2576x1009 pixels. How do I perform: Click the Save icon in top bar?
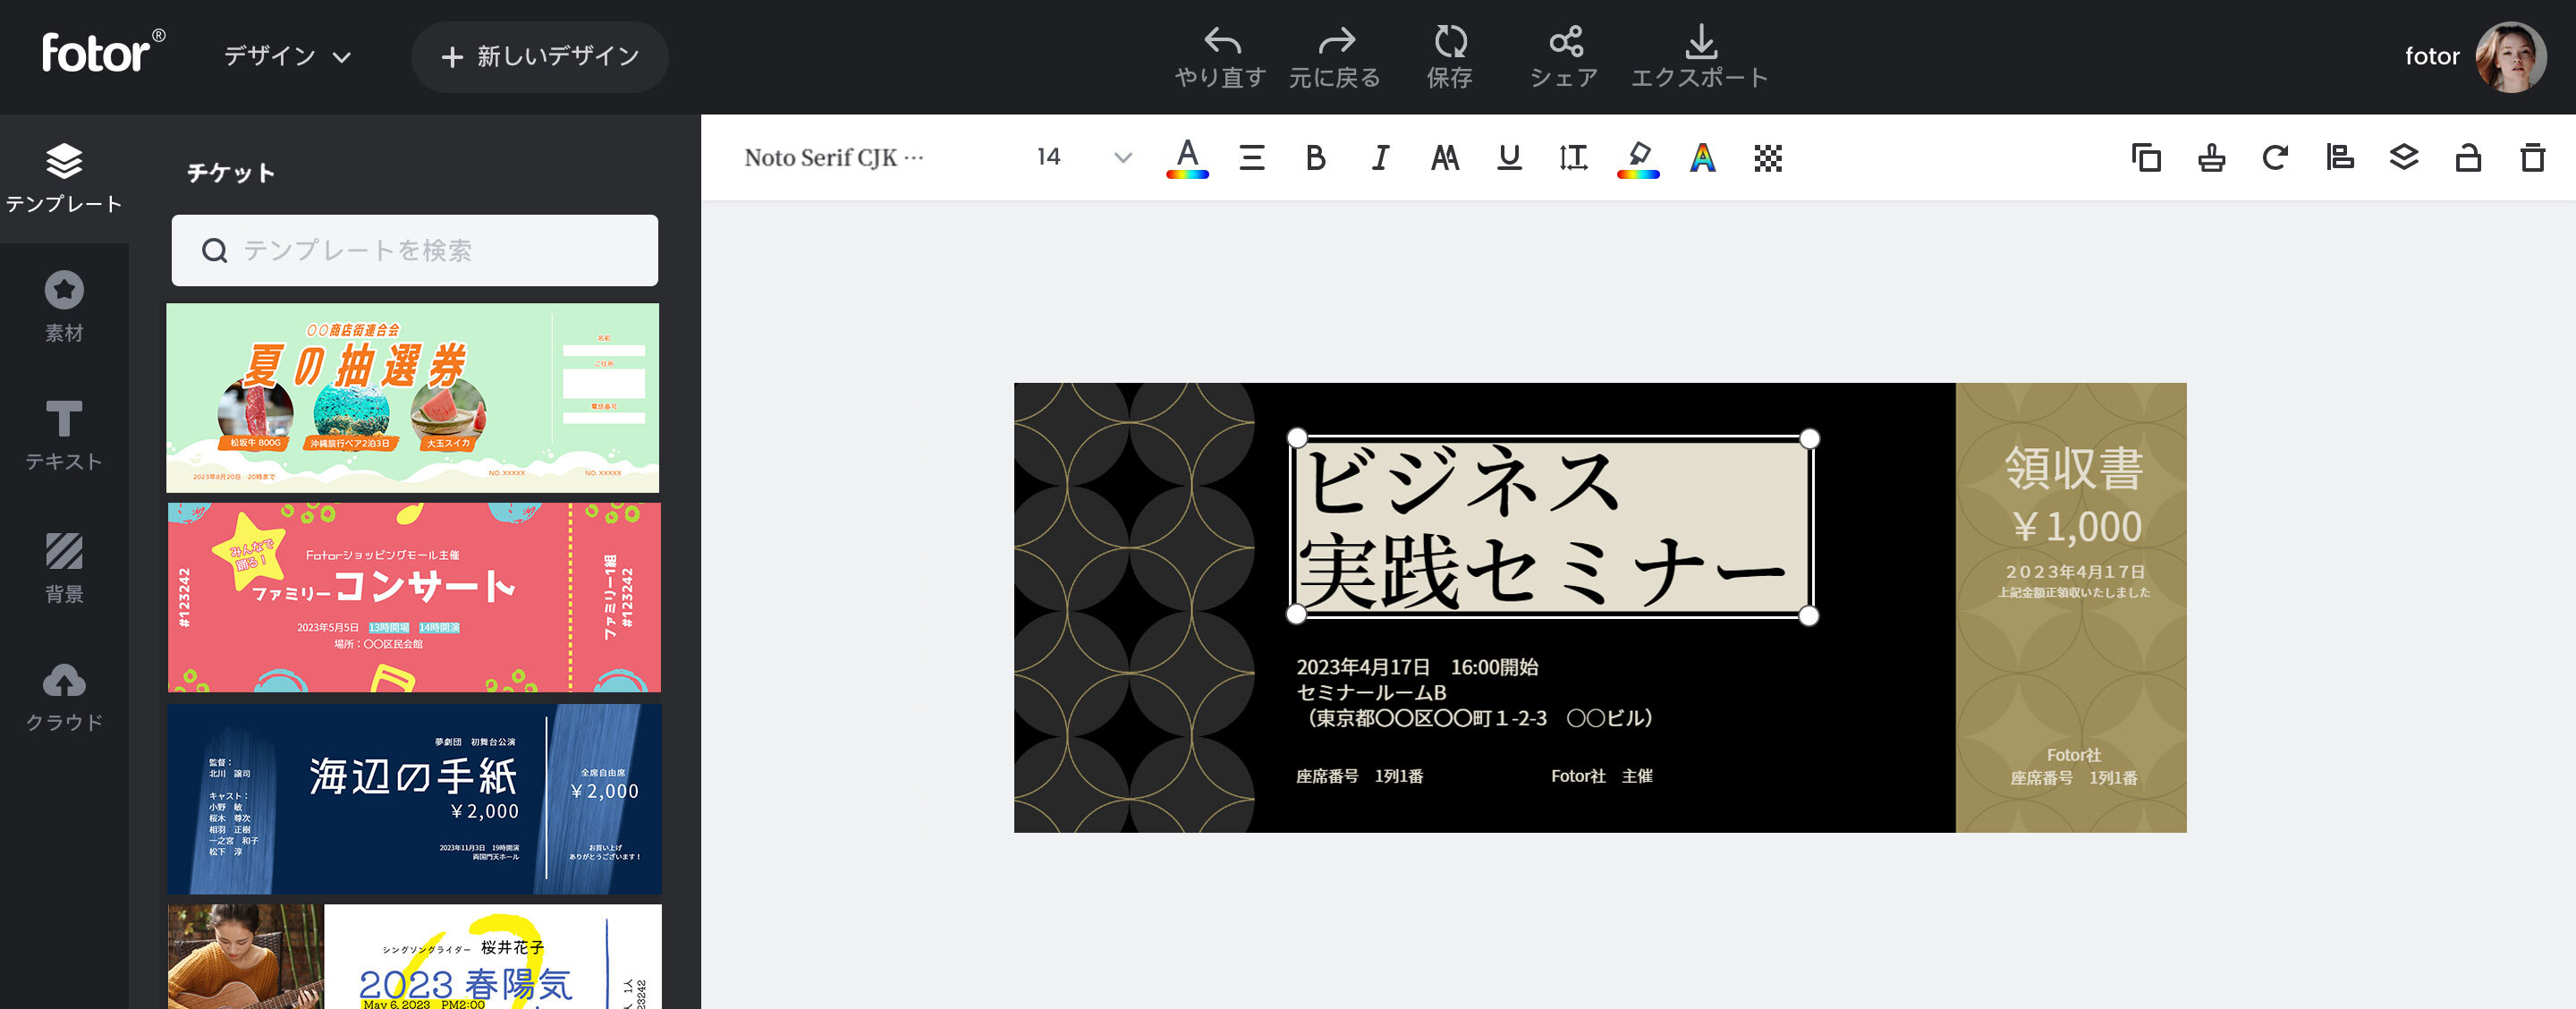(x=1450, y=43)
